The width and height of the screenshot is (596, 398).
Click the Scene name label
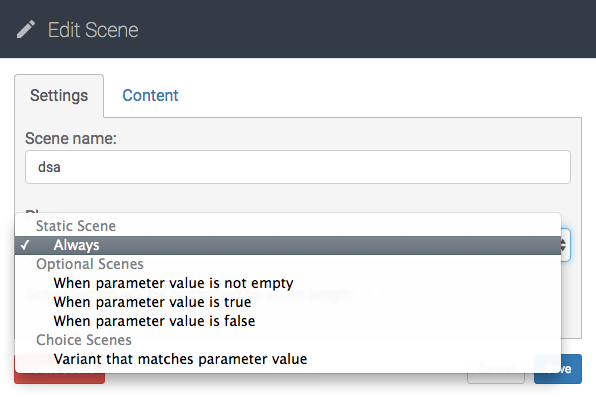[71, 138]
